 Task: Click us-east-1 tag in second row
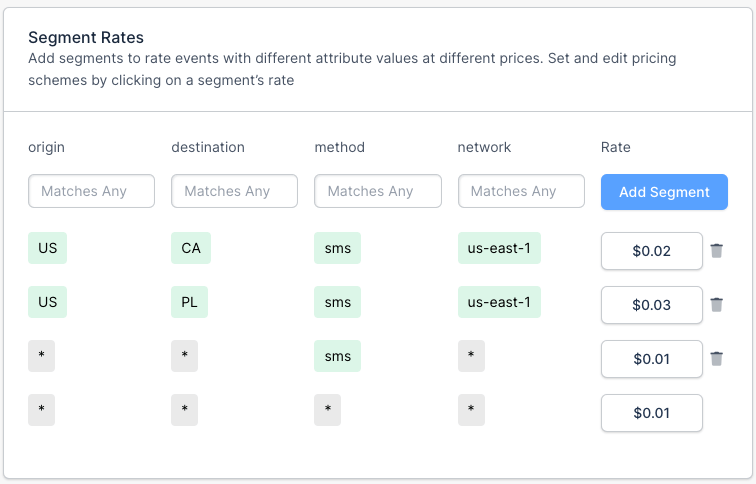[499, 302]
